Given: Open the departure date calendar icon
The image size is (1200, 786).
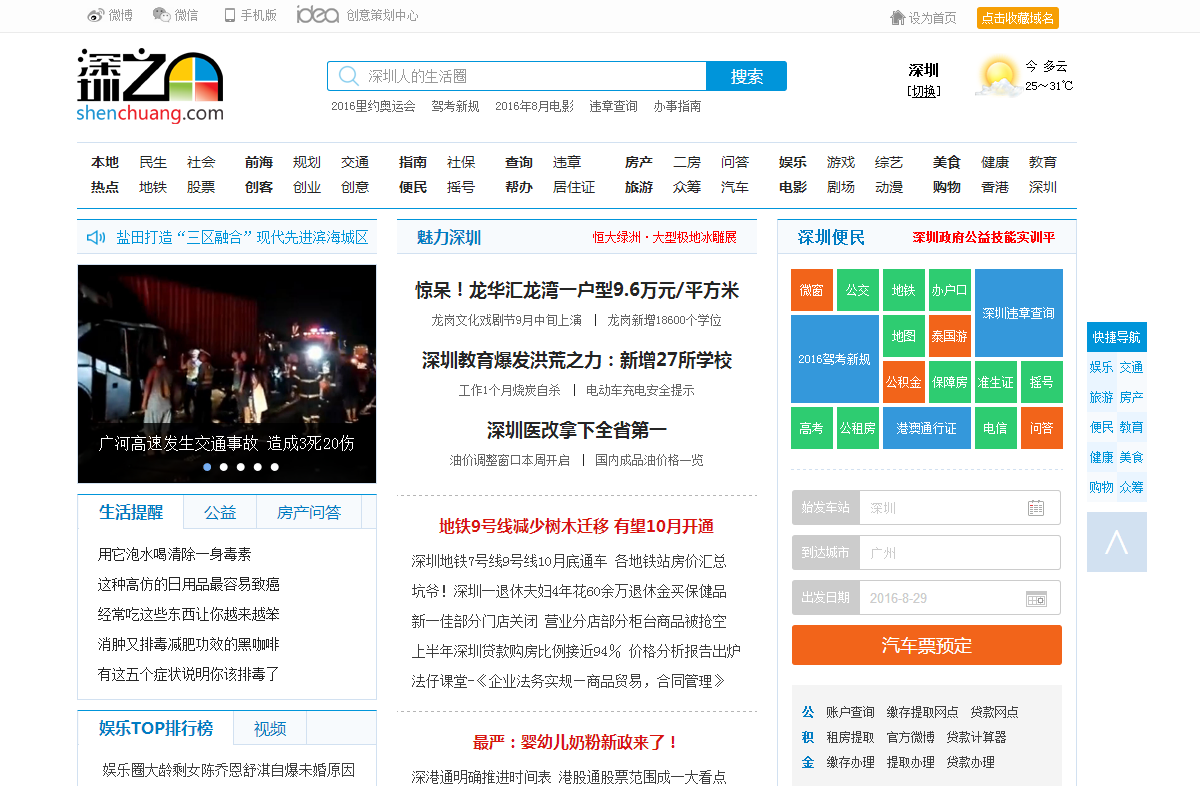Looking at the screenshot, I should [1036, 598].
